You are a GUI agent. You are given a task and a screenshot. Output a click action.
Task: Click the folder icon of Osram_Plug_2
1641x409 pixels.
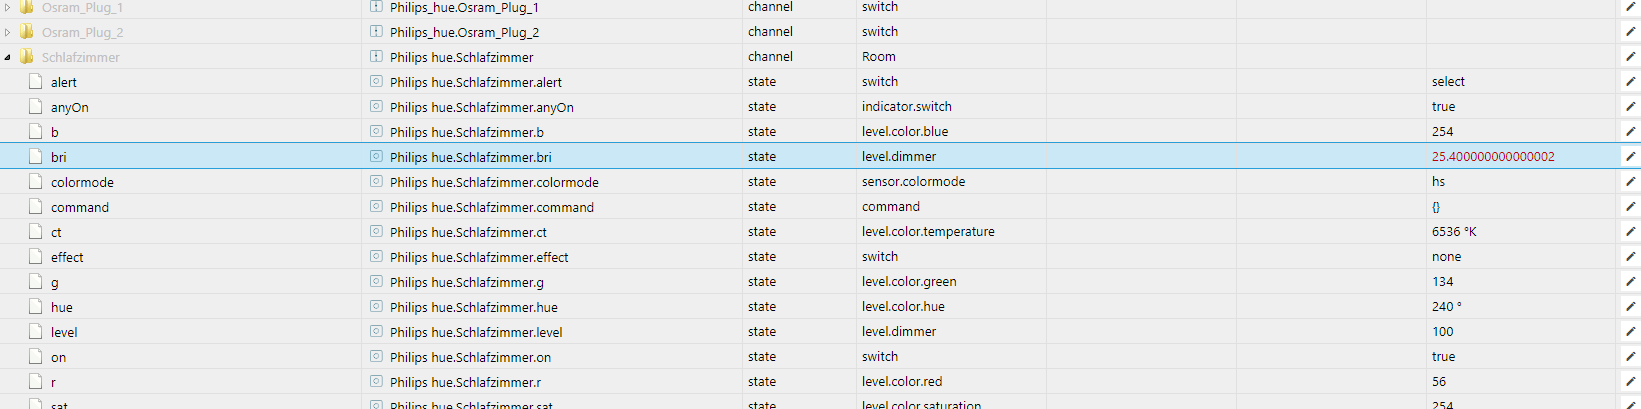(x=27, y=31)
